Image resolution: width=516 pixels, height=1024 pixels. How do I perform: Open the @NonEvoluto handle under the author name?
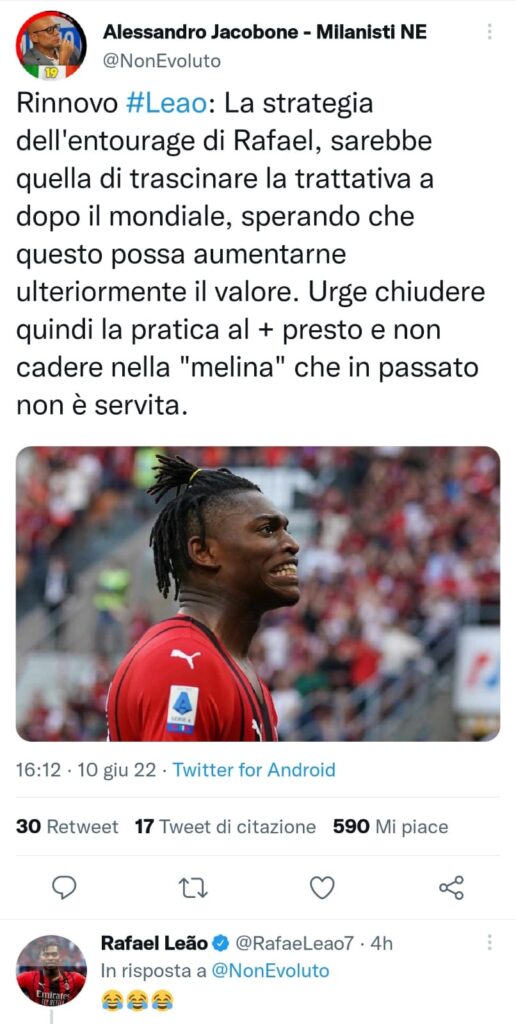pos(162,61)
